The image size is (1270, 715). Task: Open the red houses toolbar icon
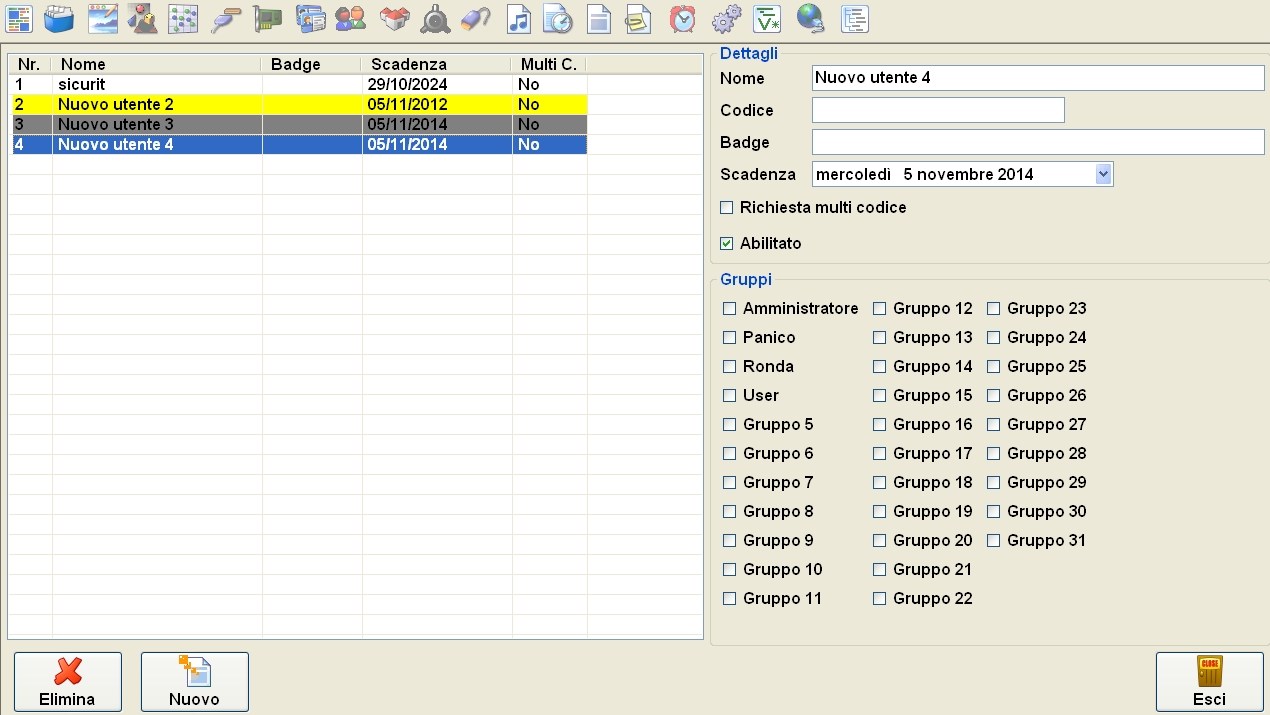click(x=394, y=18)
